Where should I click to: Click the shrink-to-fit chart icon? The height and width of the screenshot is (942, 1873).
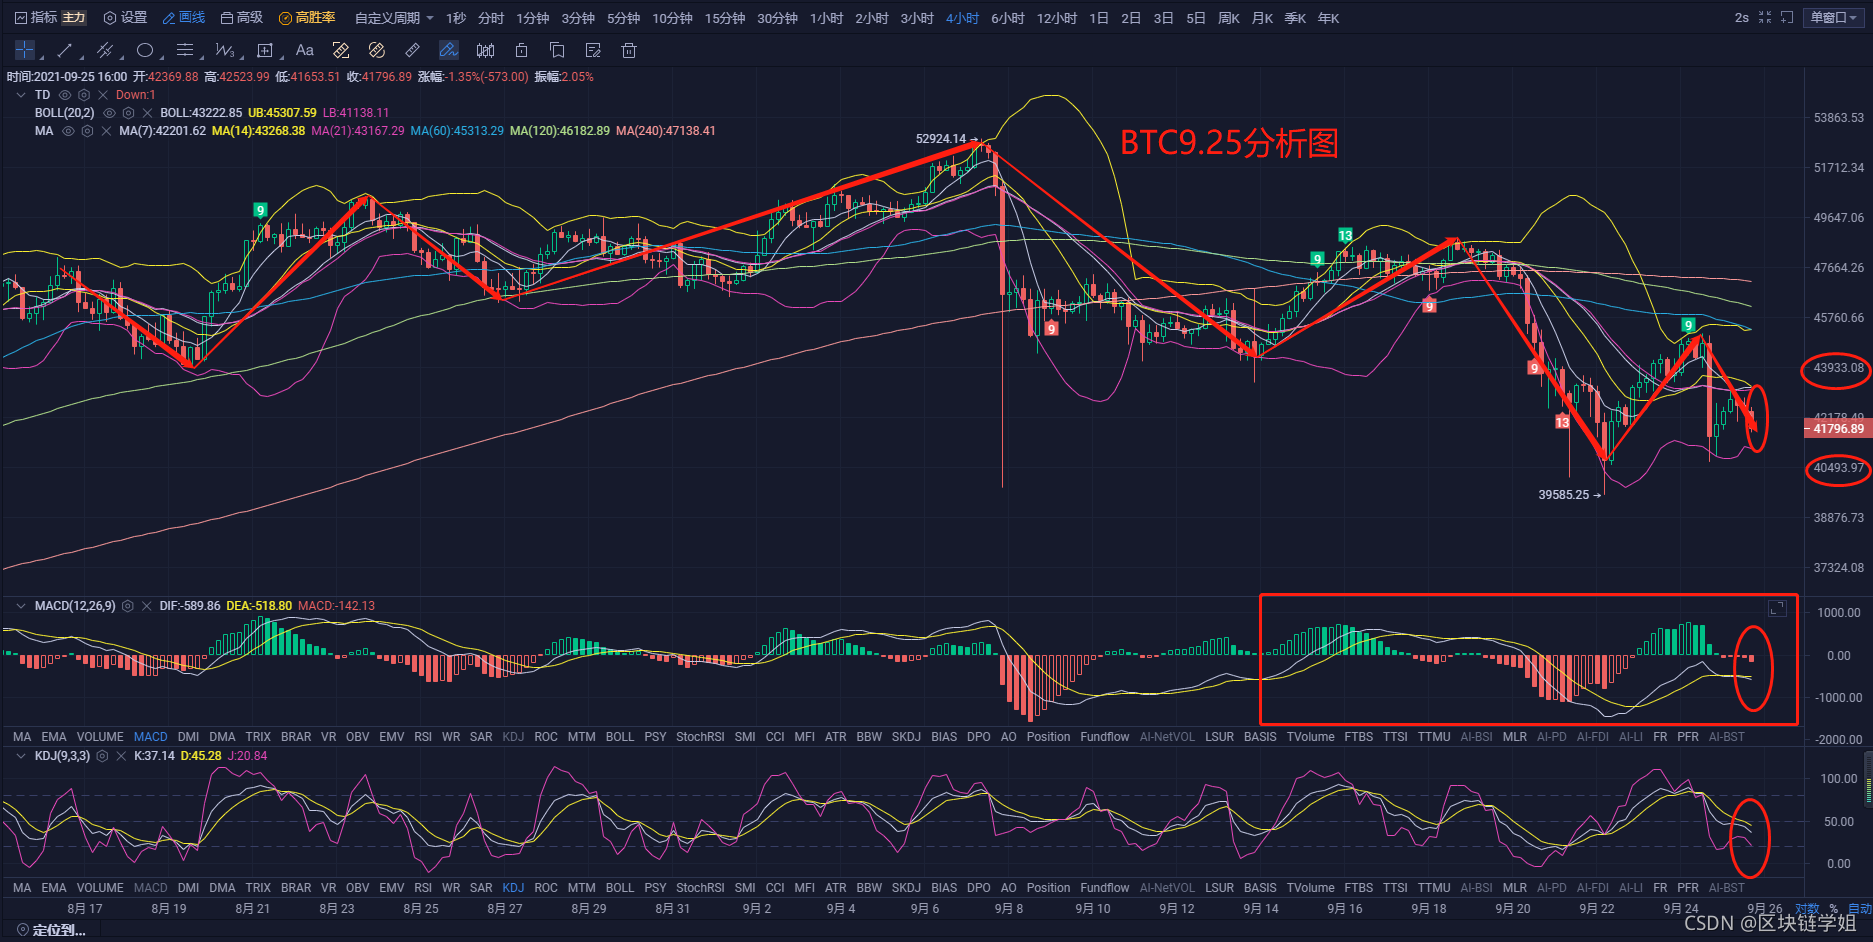pos(1765,18)
